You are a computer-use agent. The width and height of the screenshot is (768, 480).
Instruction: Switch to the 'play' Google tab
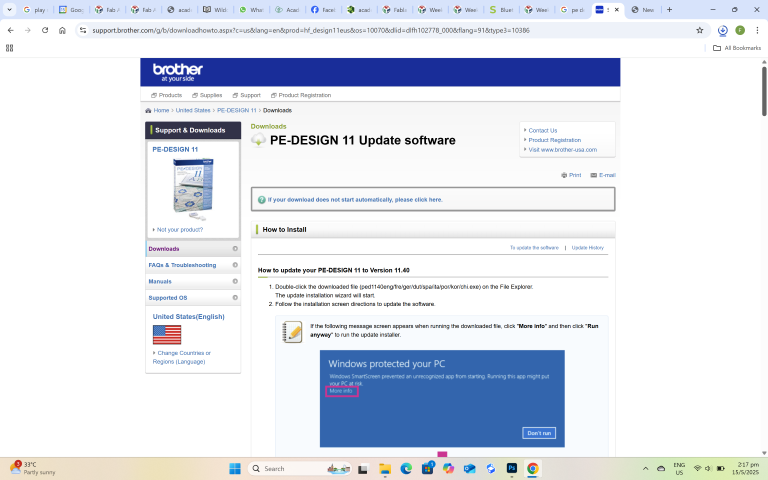(x=35, y=10)
